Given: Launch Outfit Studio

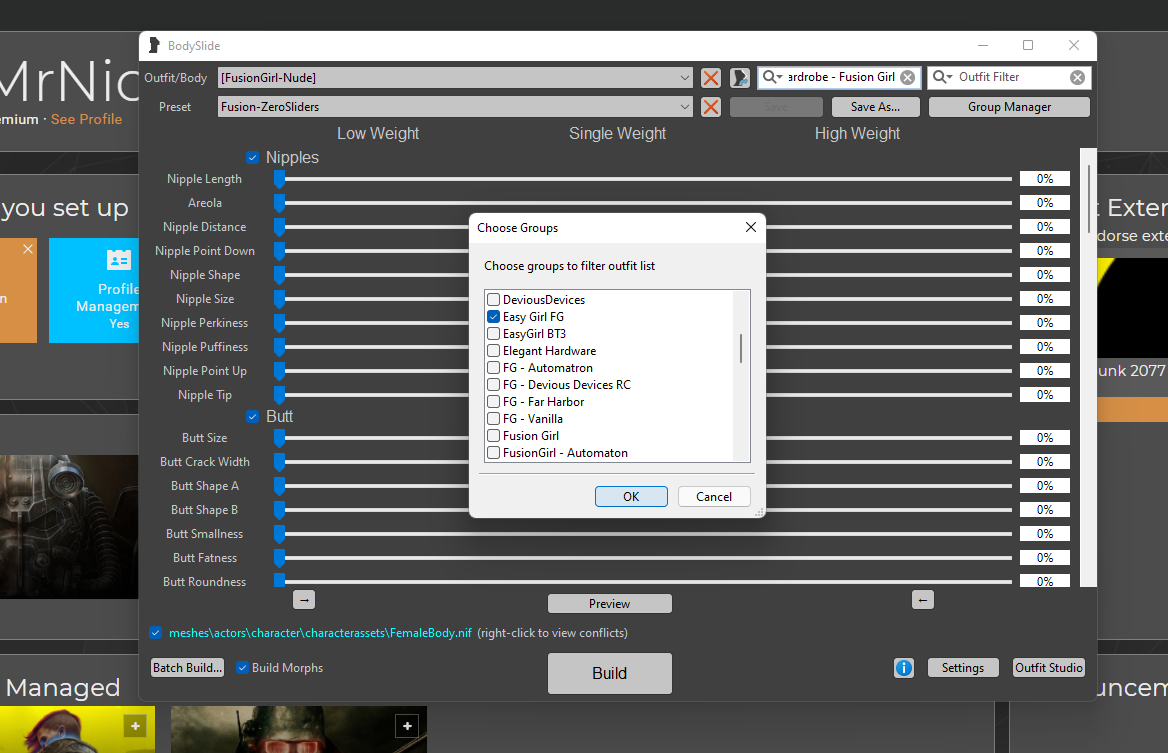Looking at the screenshot, I should (1049, 668).
